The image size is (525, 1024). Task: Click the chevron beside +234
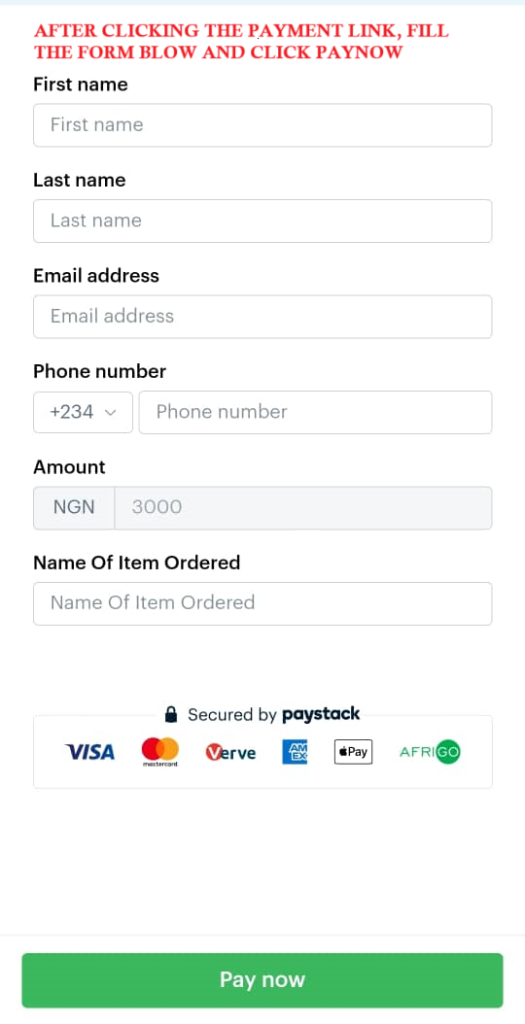(110, 413)
